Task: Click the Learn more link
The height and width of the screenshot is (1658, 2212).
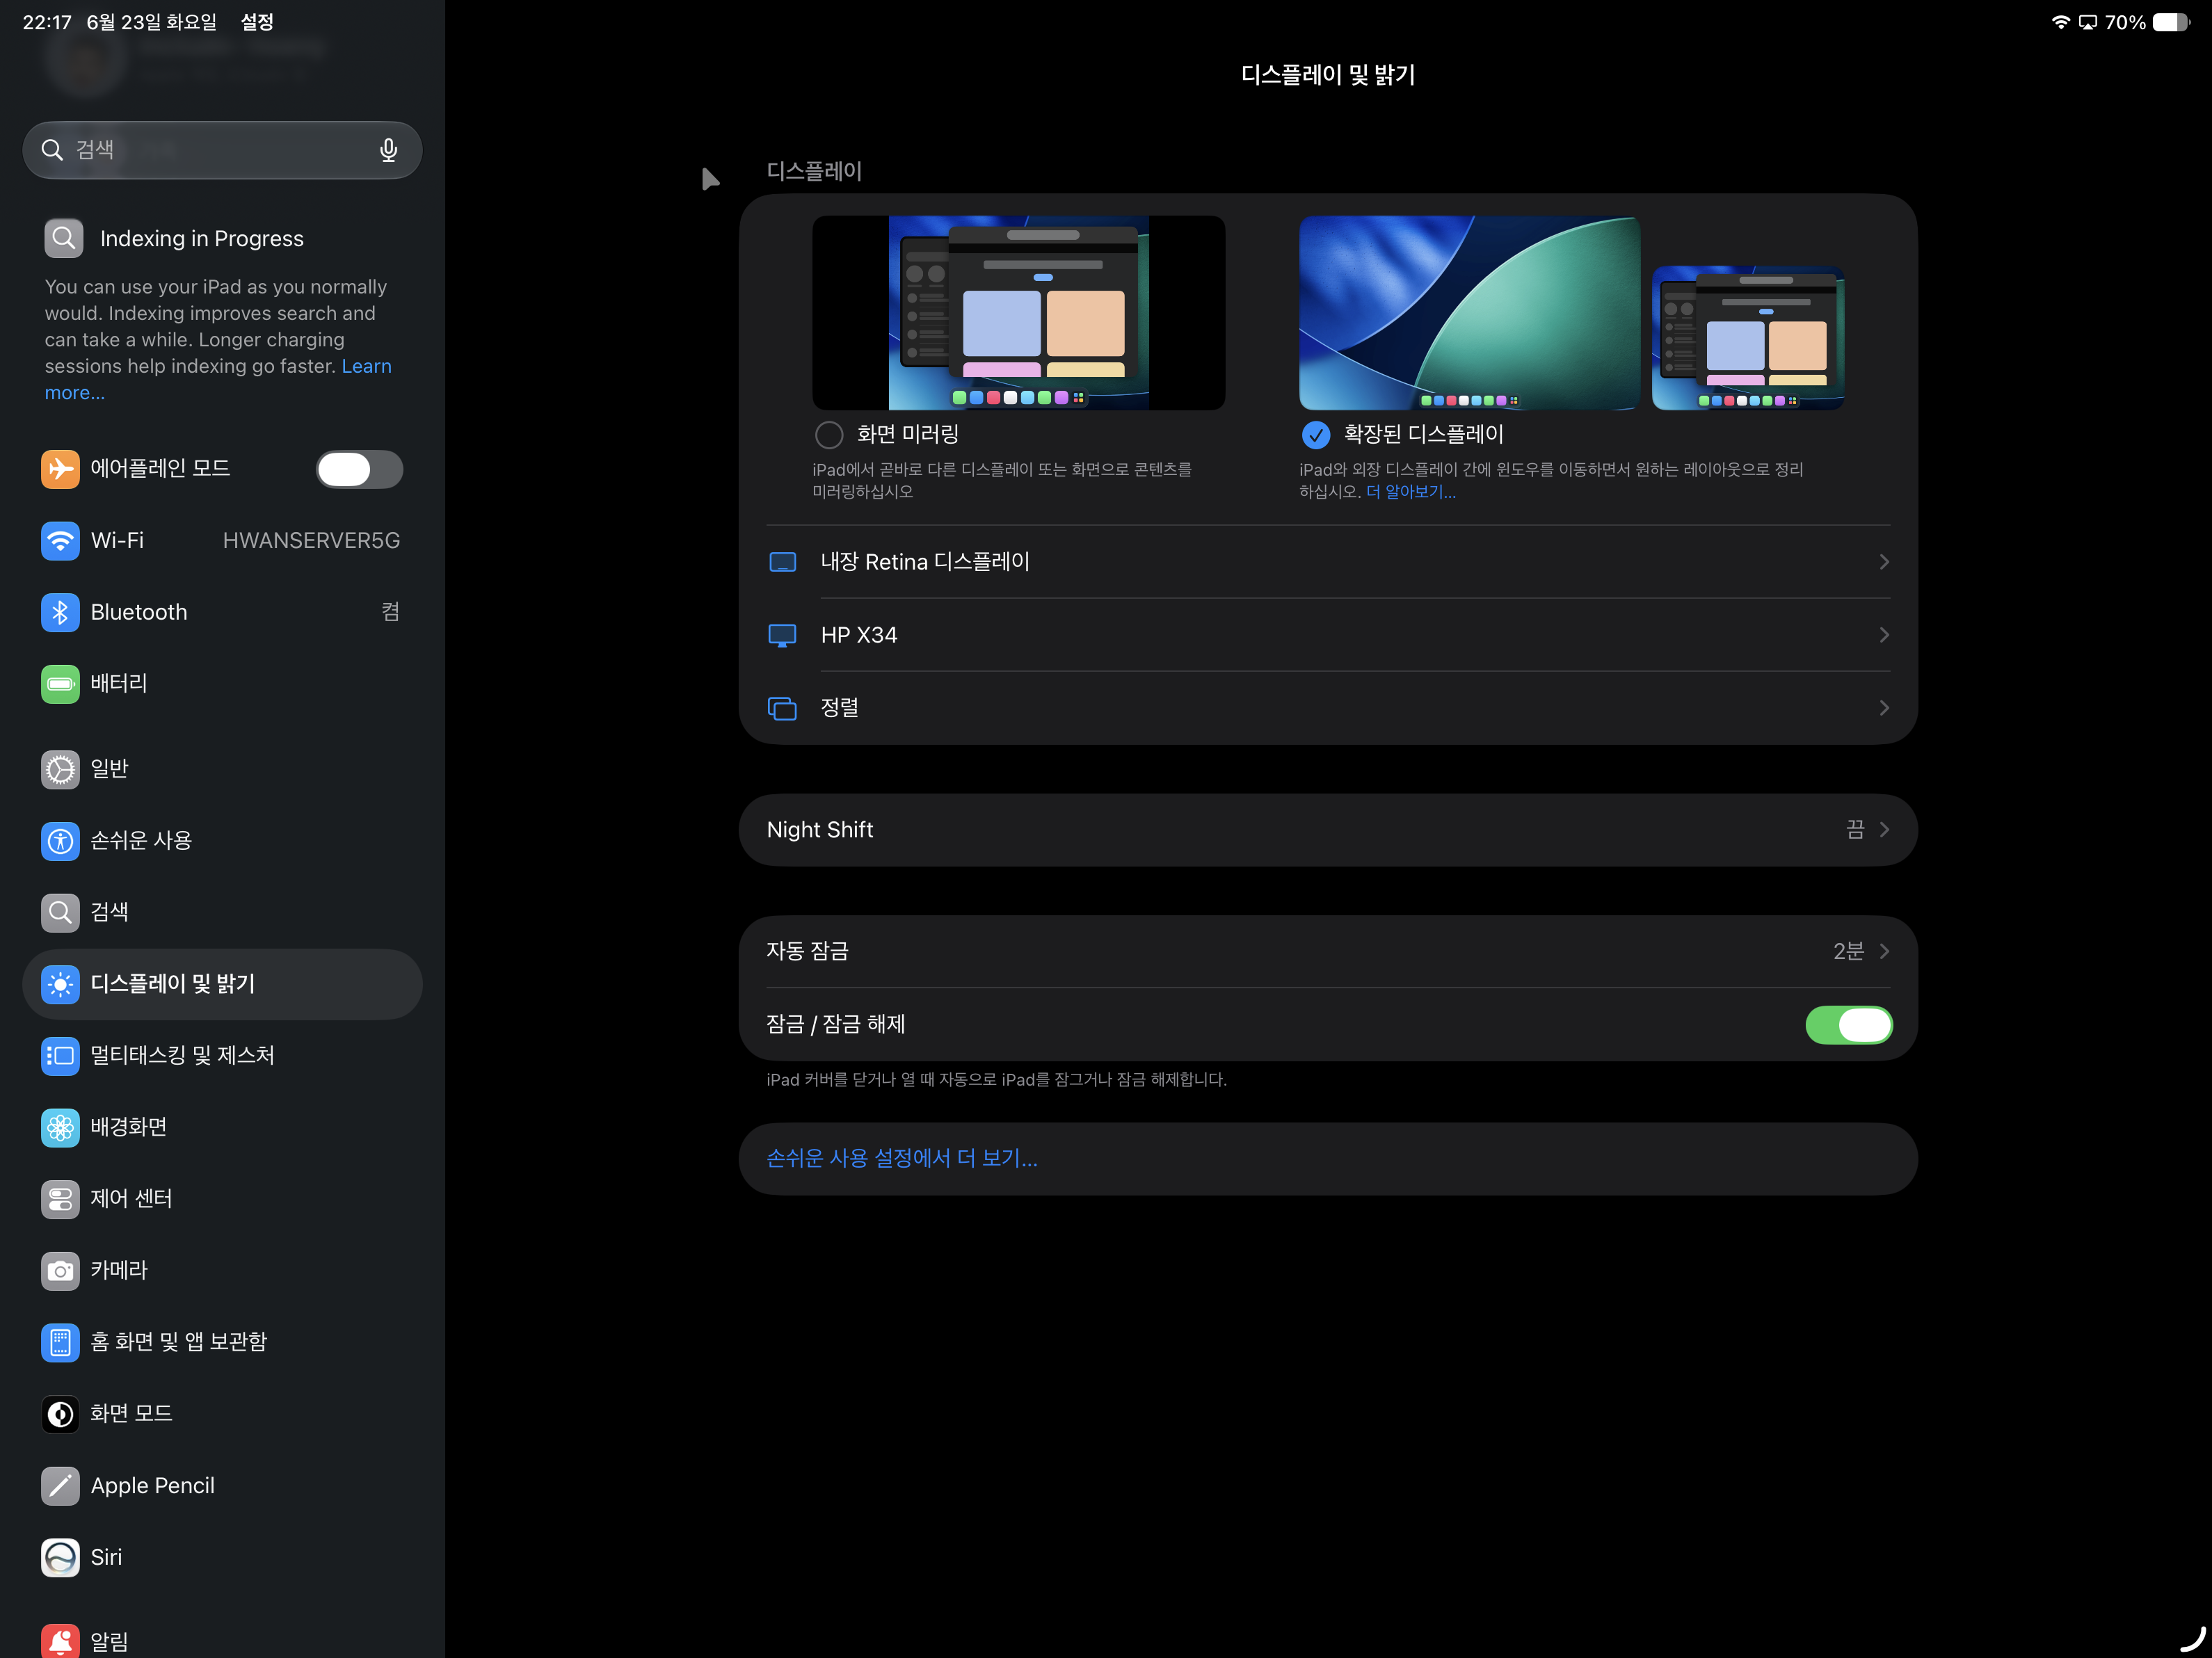Action: pos(367,367)
